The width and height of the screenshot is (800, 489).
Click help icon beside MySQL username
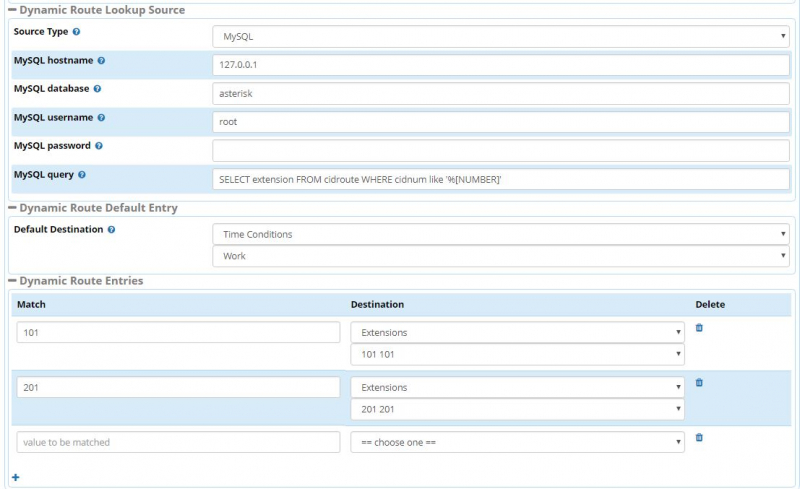pyautogui.click(x=101, y=118)
